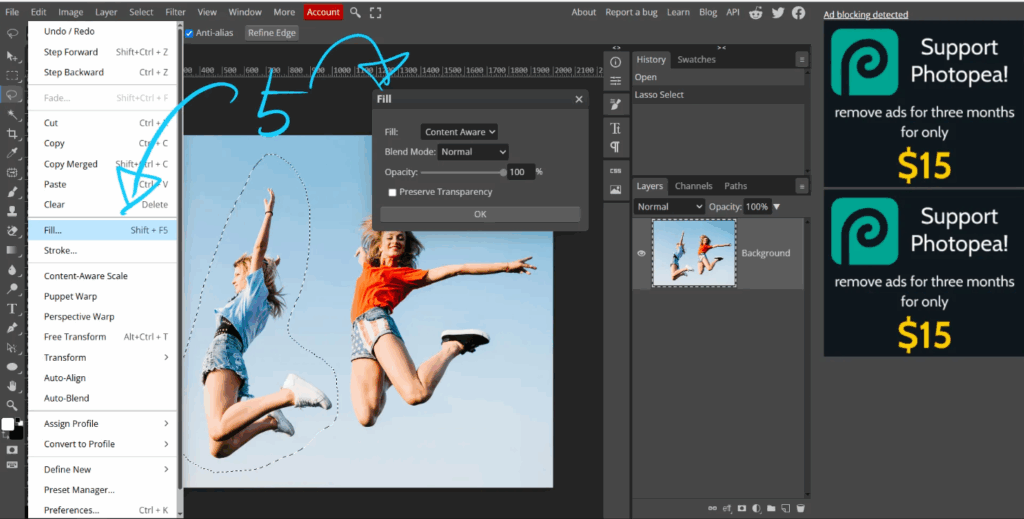Follow the Ad blocking detected link
This screenshot has height=519, width=1024.
pyautogui.click(x=866, y=14)
